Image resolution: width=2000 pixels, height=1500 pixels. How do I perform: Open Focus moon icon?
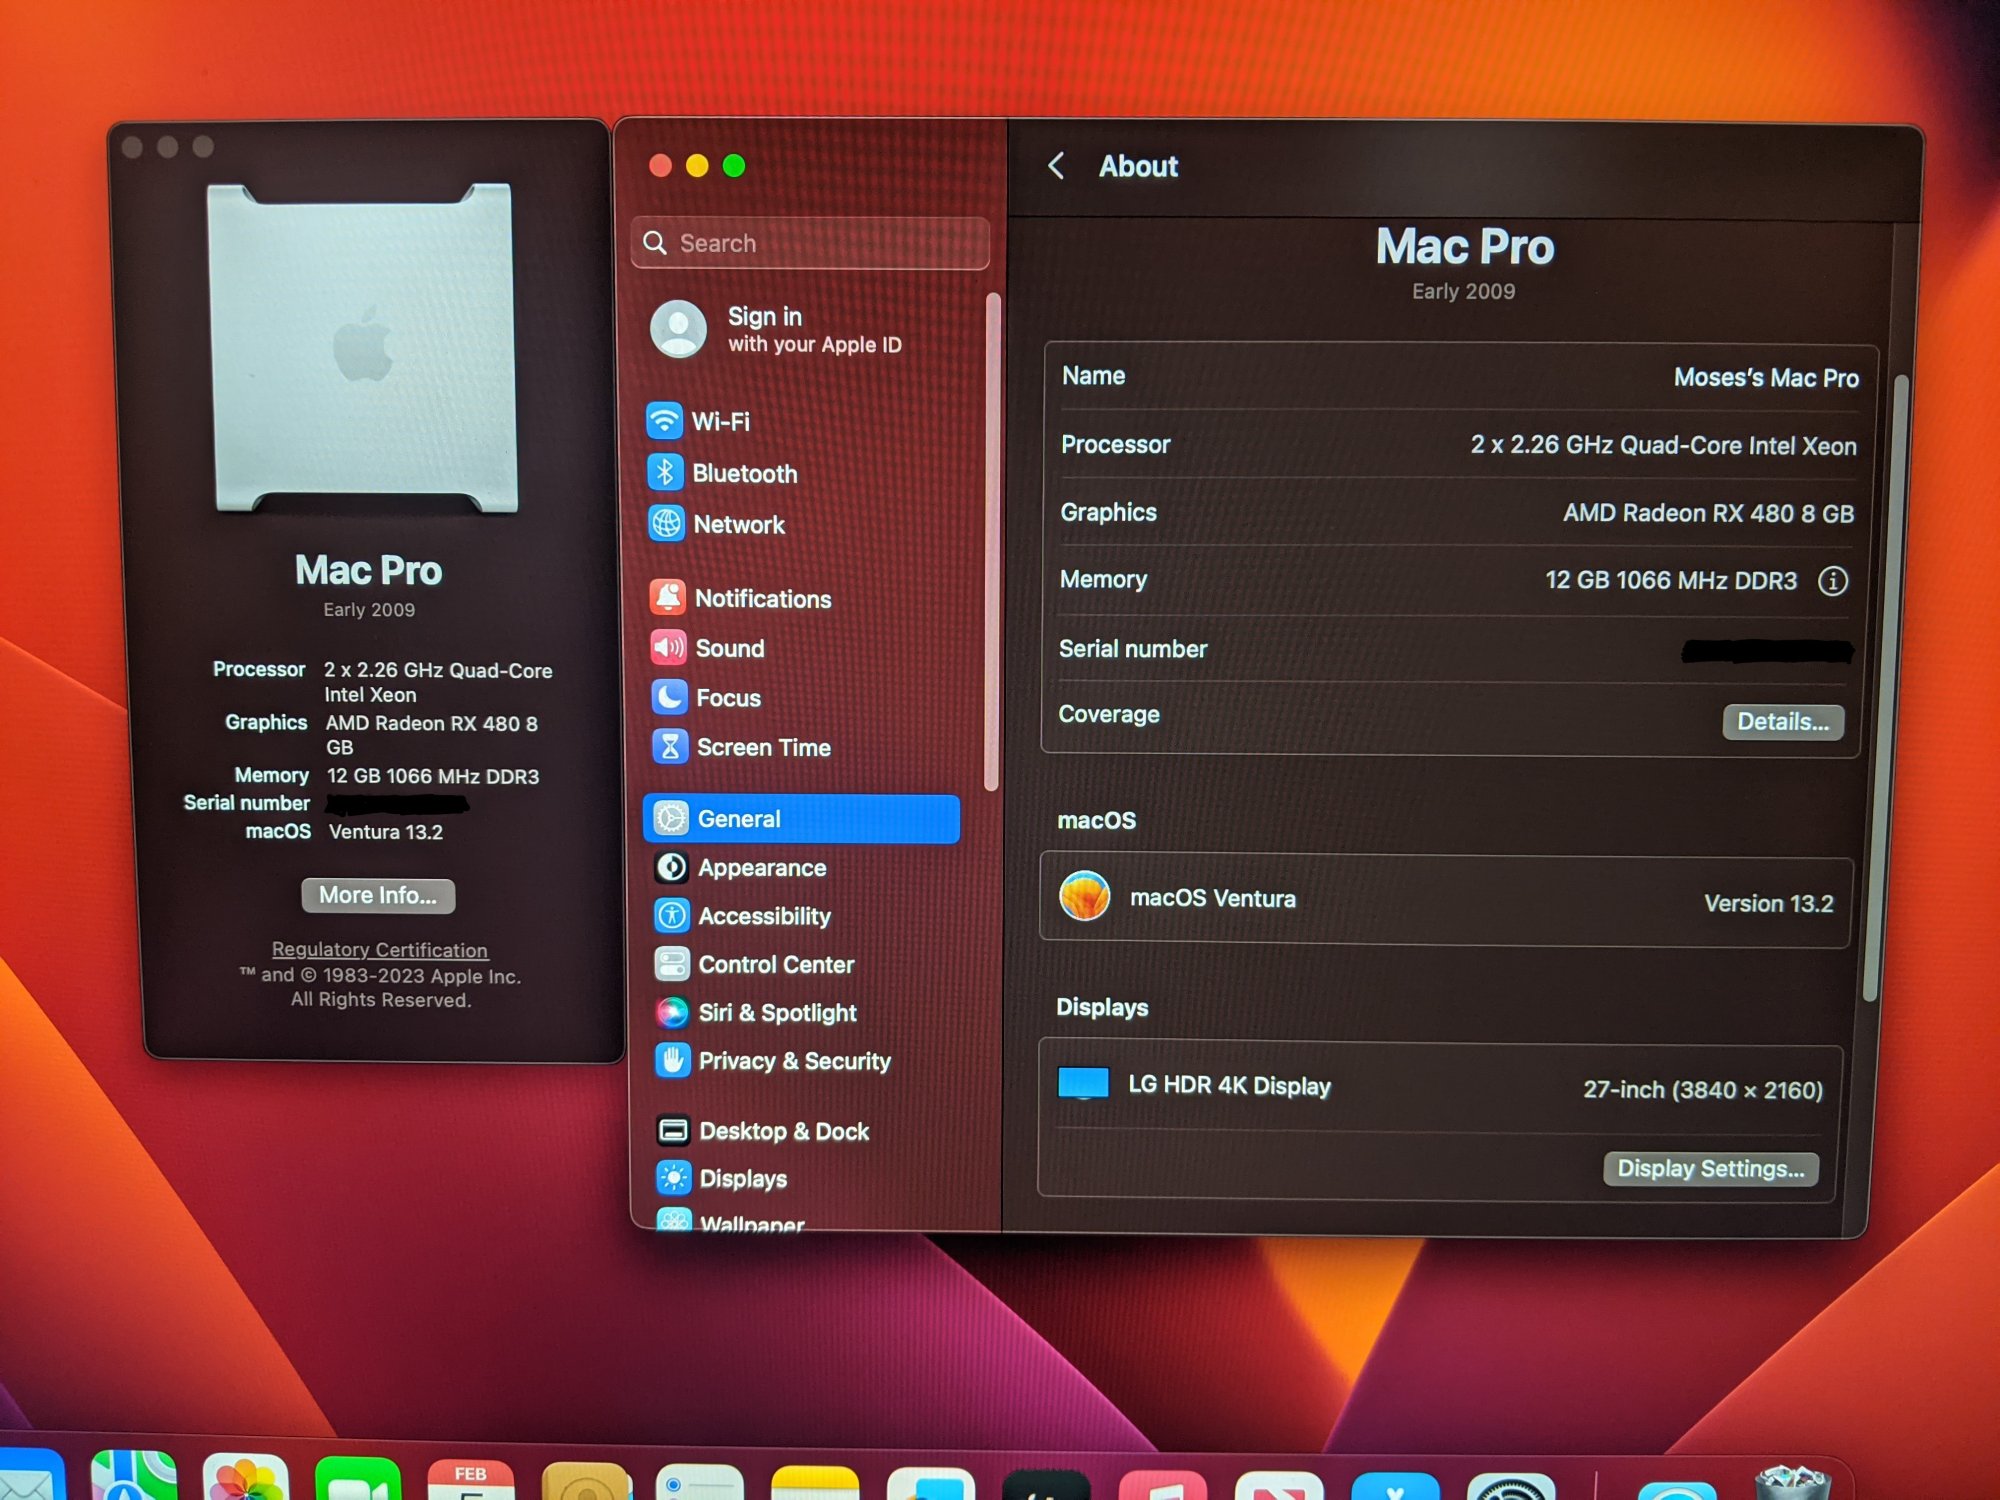point(669,697)
